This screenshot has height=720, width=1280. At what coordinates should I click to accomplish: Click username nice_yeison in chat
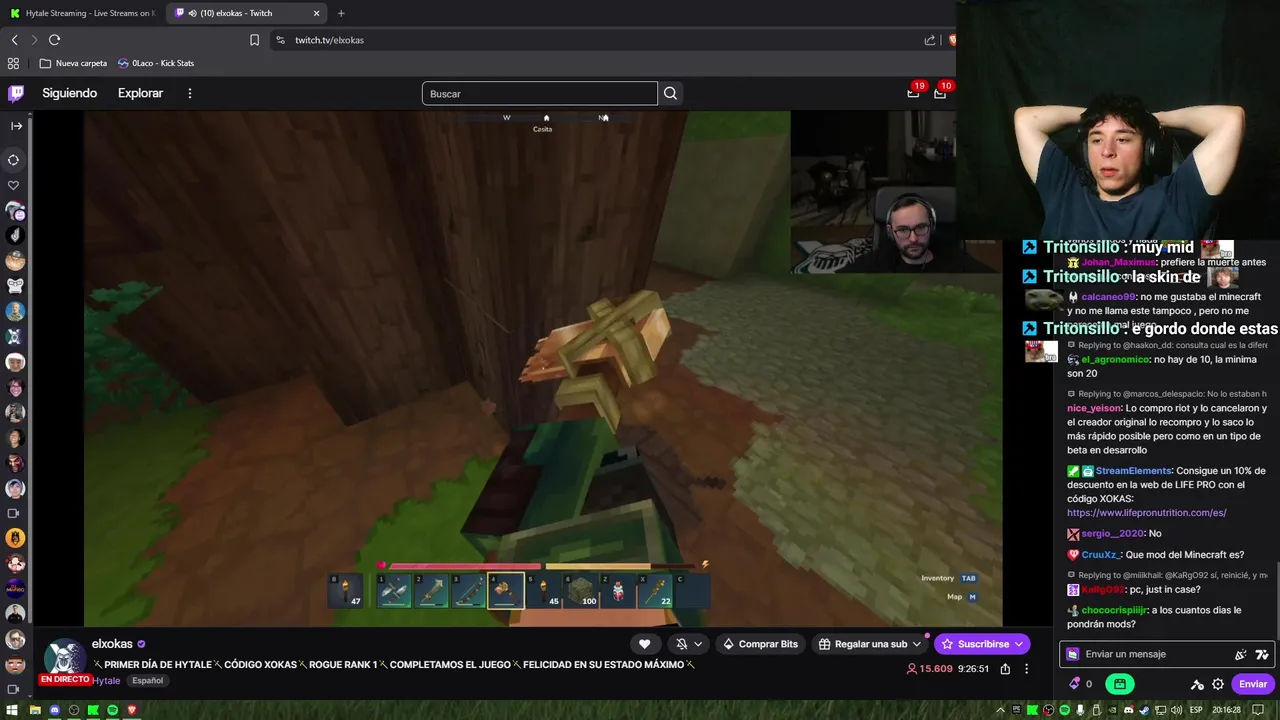click(x=1093, y=408)
